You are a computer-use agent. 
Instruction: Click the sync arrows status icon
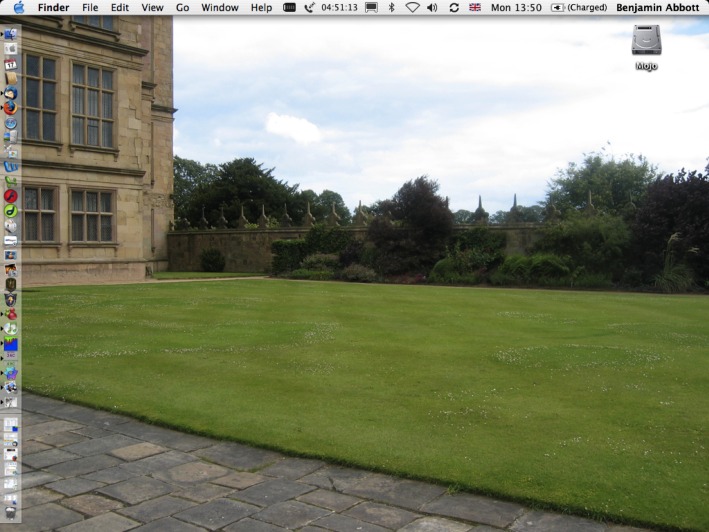tap(454, 7)
